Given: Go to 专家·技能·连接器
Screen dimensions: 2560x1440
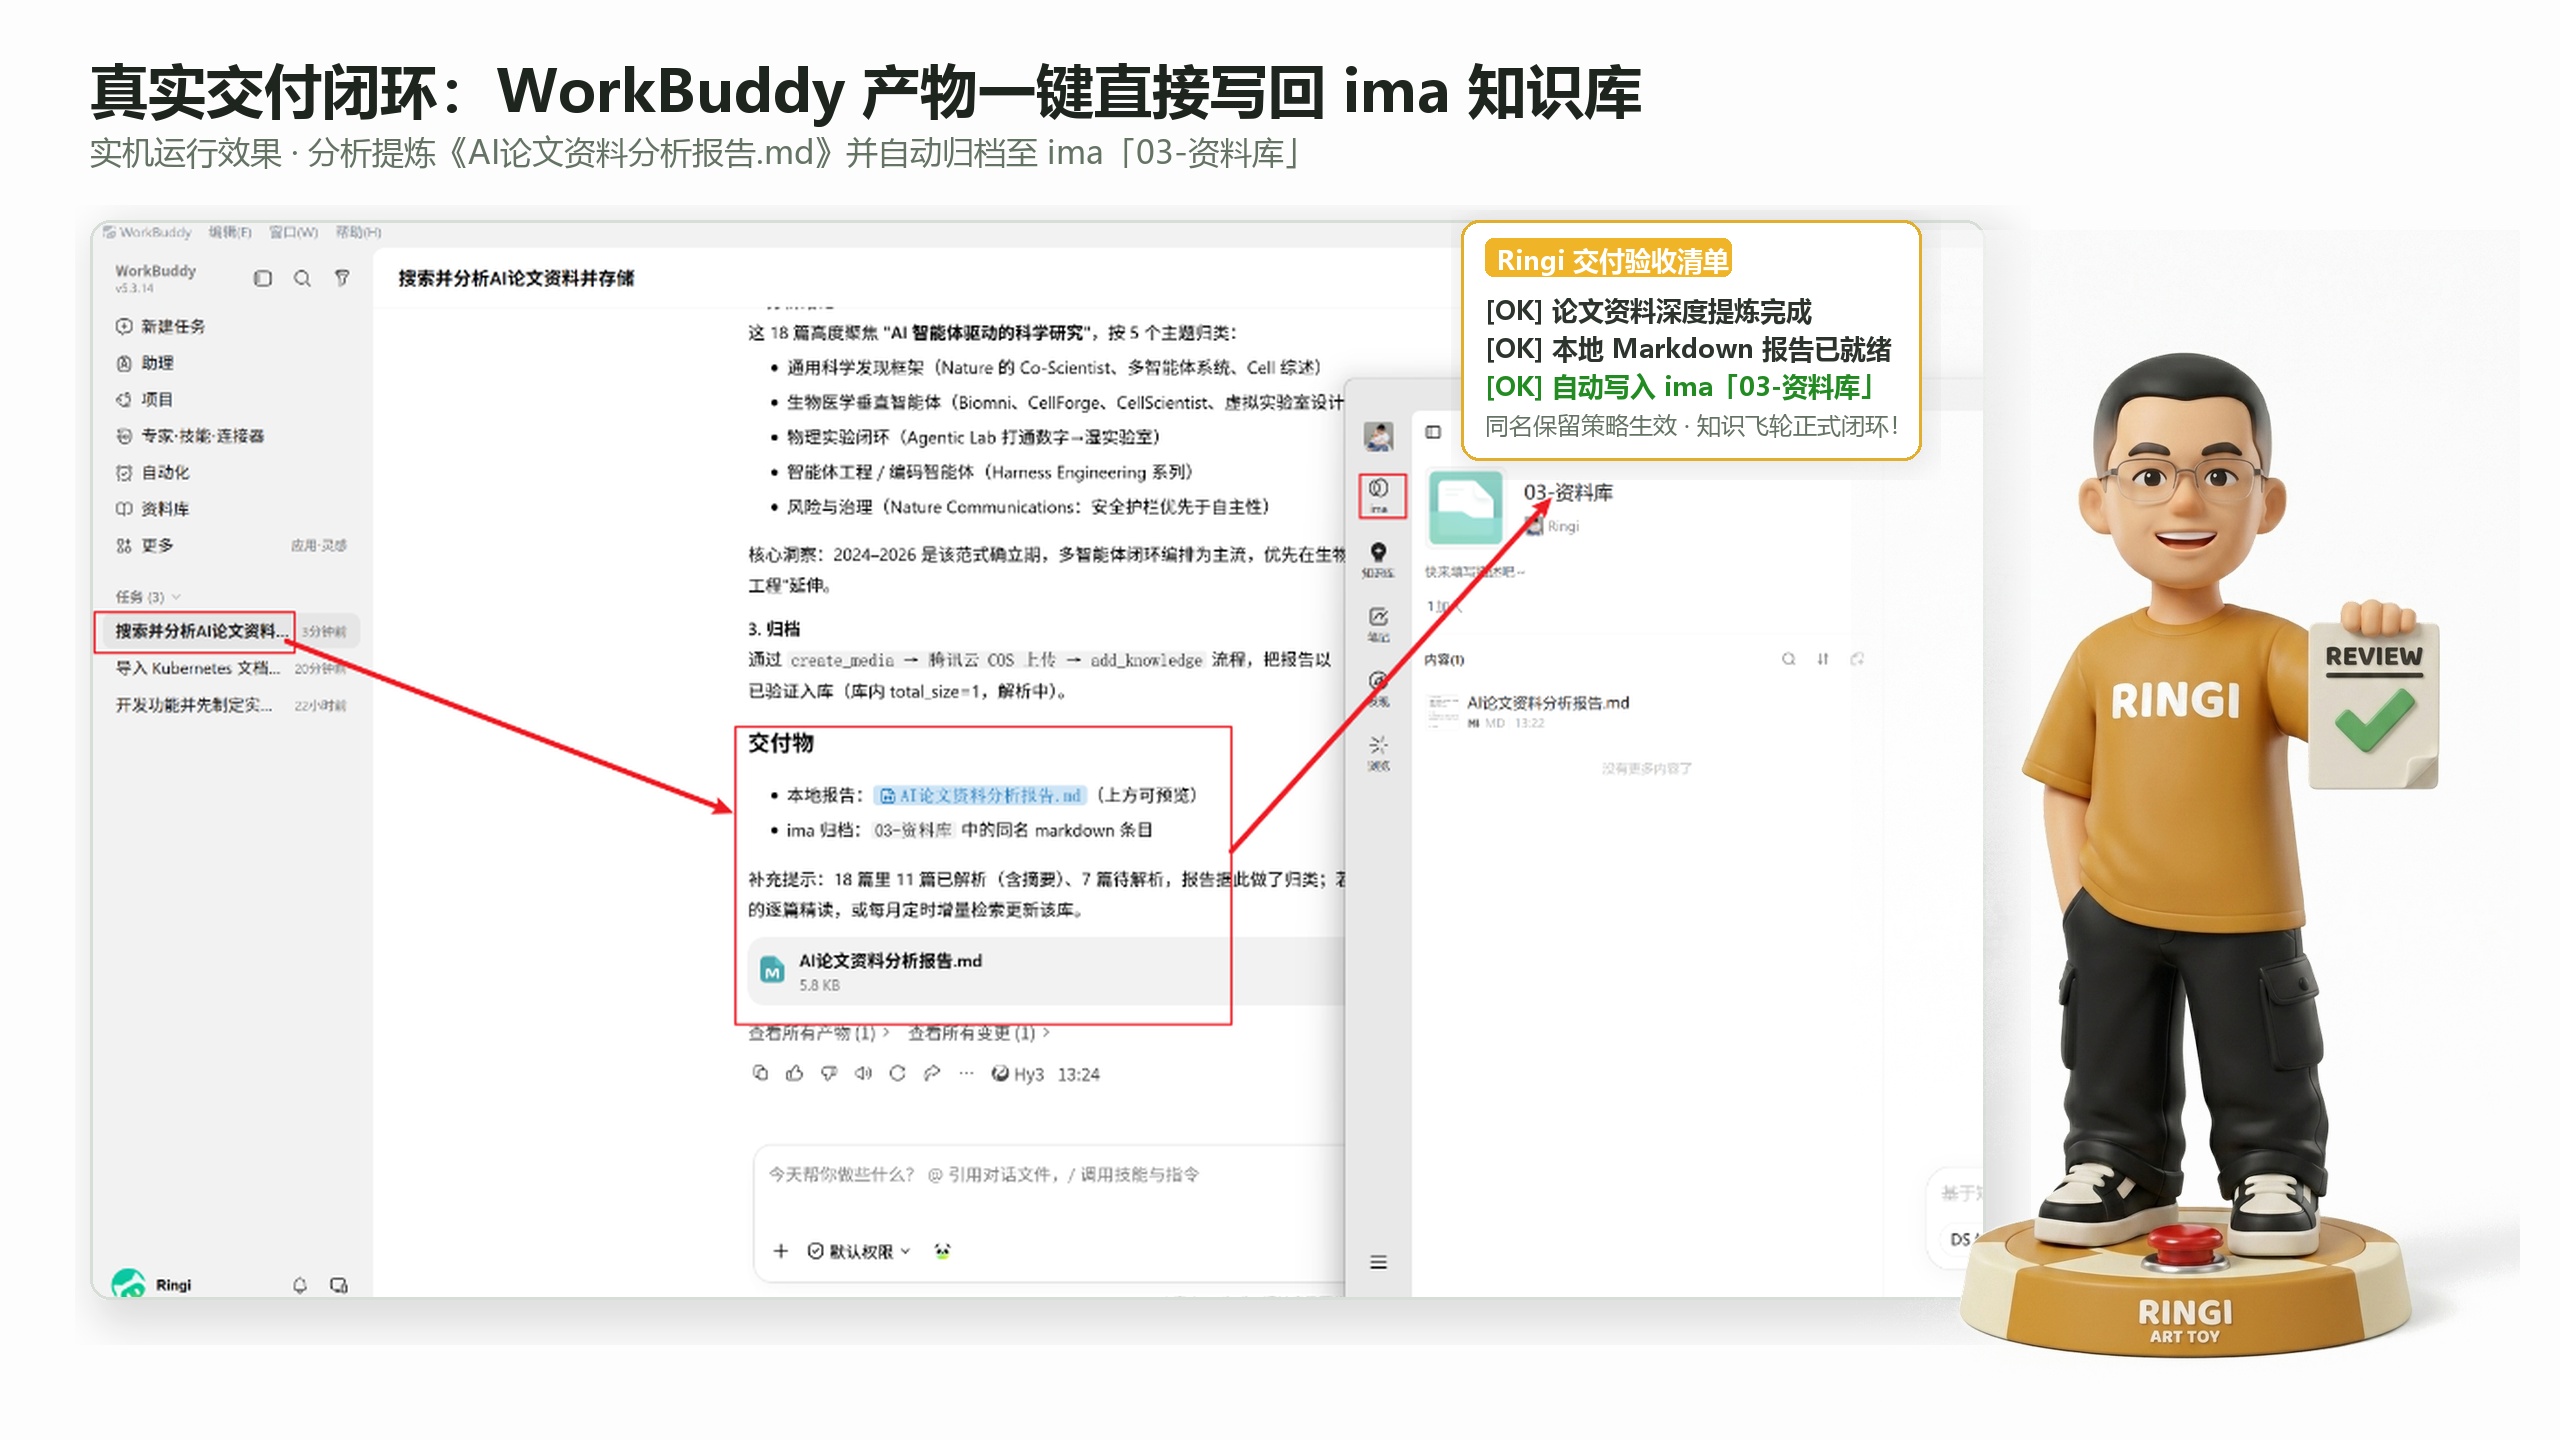Looking at the screenshot, I should pyautogui.click(x=190, y=436).
